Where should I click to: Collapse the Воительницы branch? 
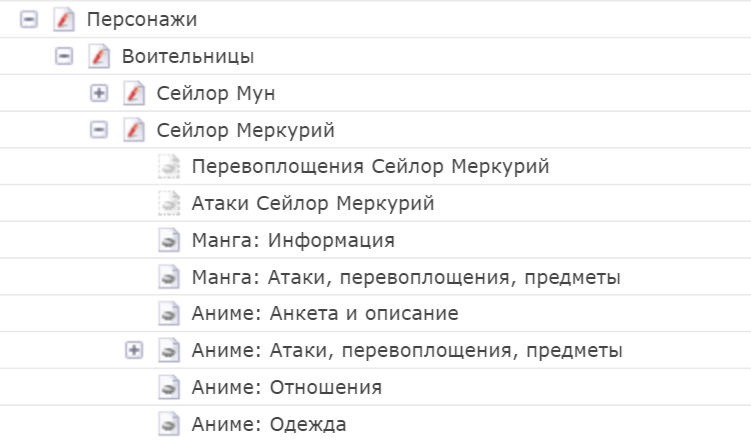coord(64,56)
